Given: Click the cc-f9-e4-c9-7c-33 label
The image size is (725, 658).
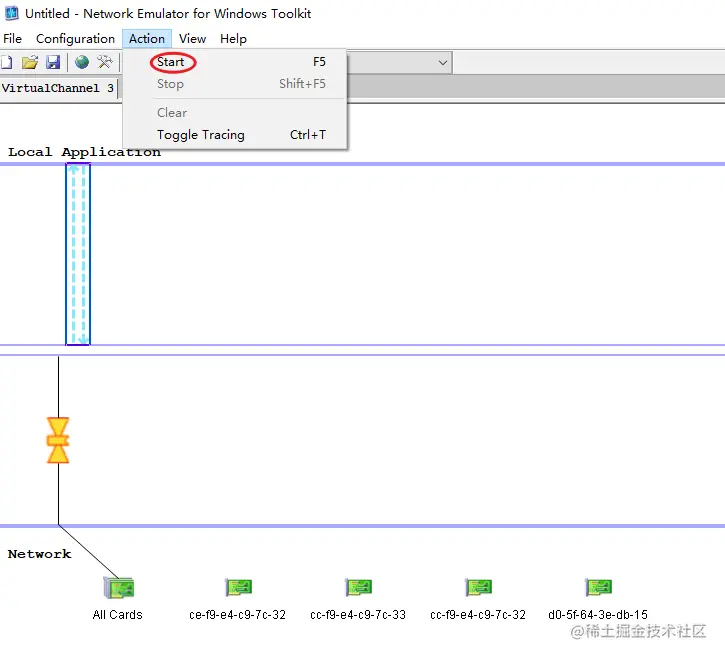Looking at the screenshot, I should tap(358, 615).
